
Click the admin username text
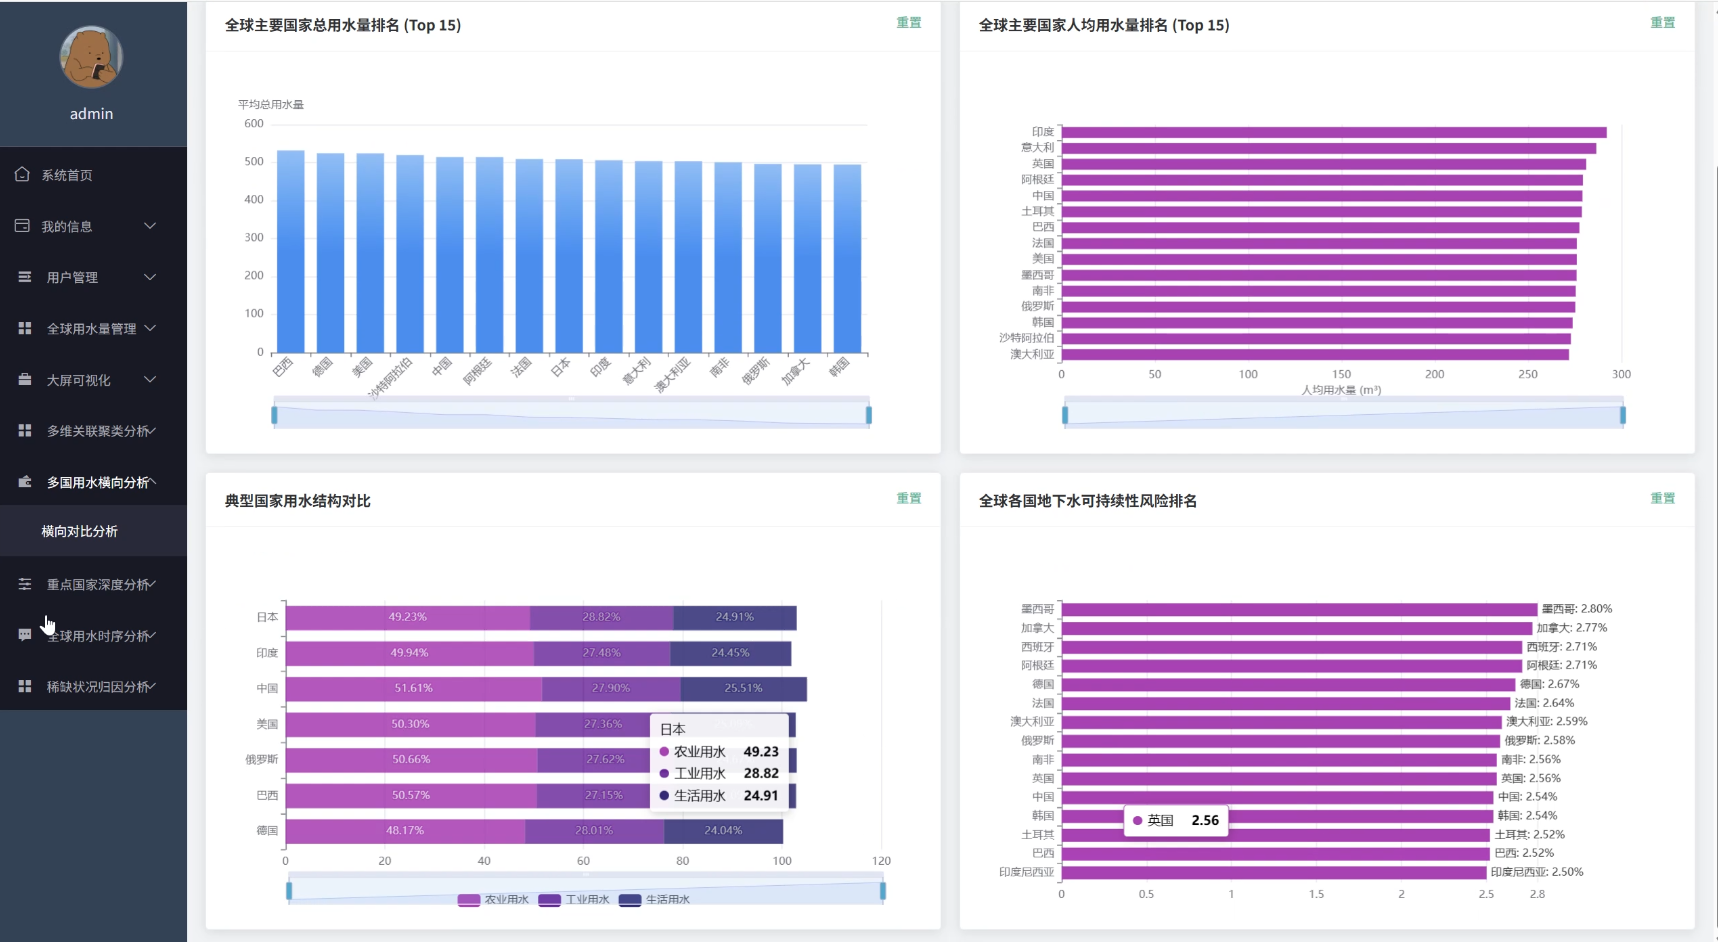coord(91,114)
